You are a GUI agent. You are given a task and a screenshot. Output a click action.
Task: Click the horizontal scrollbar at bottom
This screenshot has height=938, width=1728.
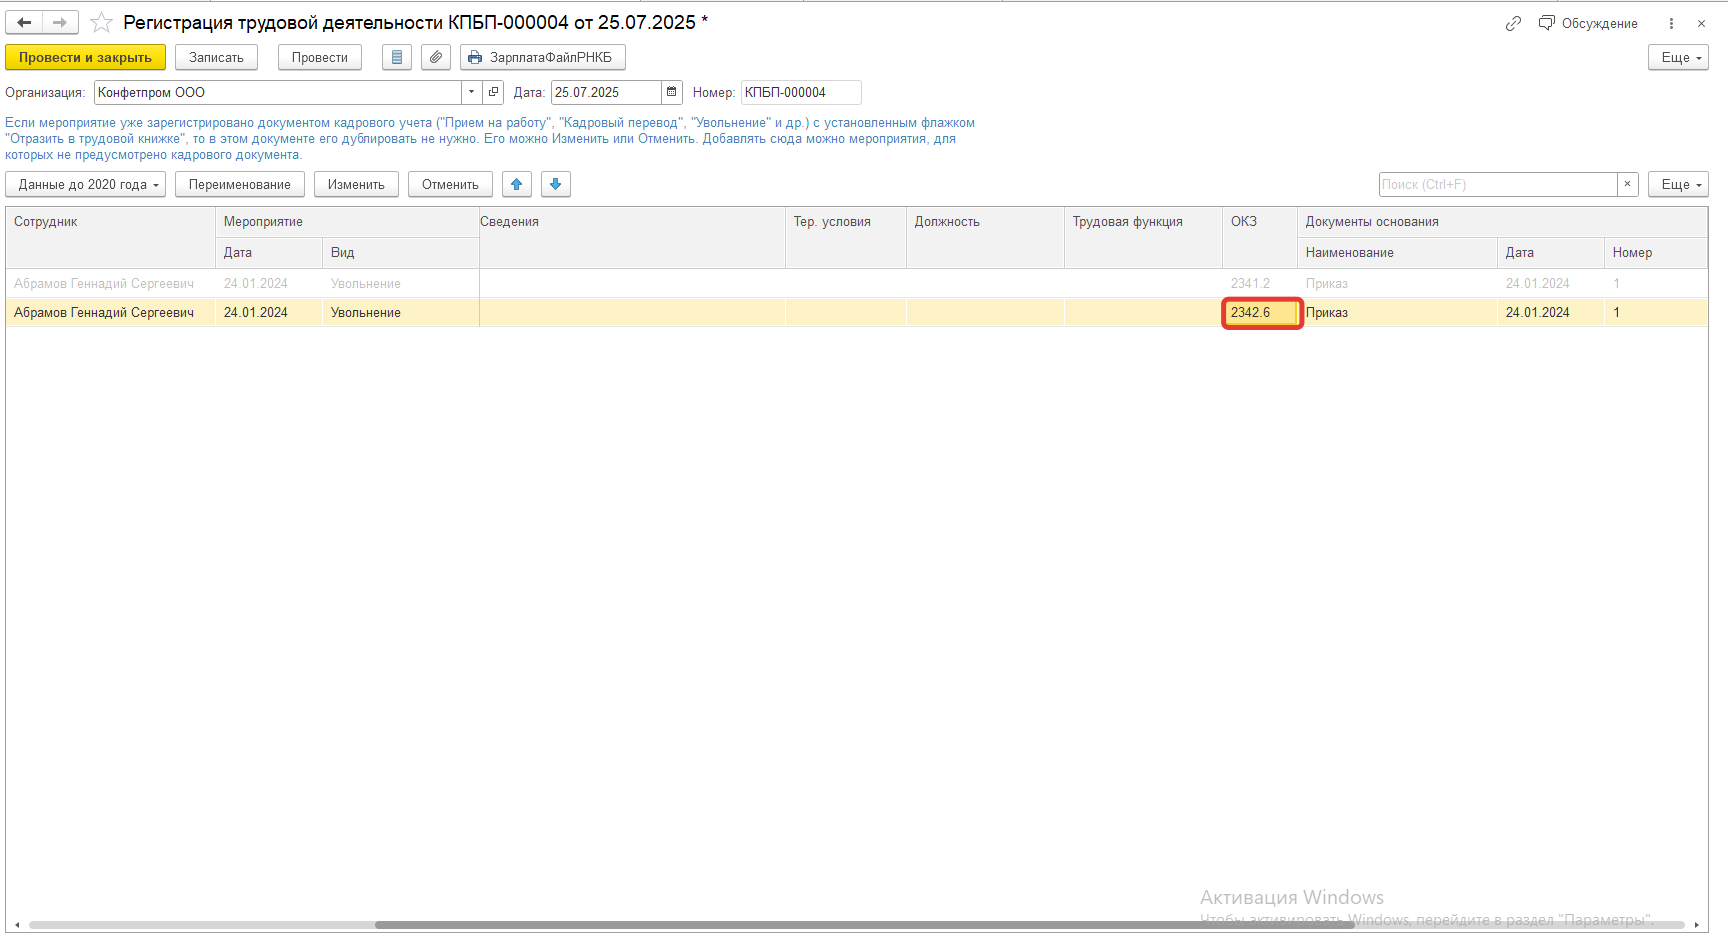coord(864,925)
